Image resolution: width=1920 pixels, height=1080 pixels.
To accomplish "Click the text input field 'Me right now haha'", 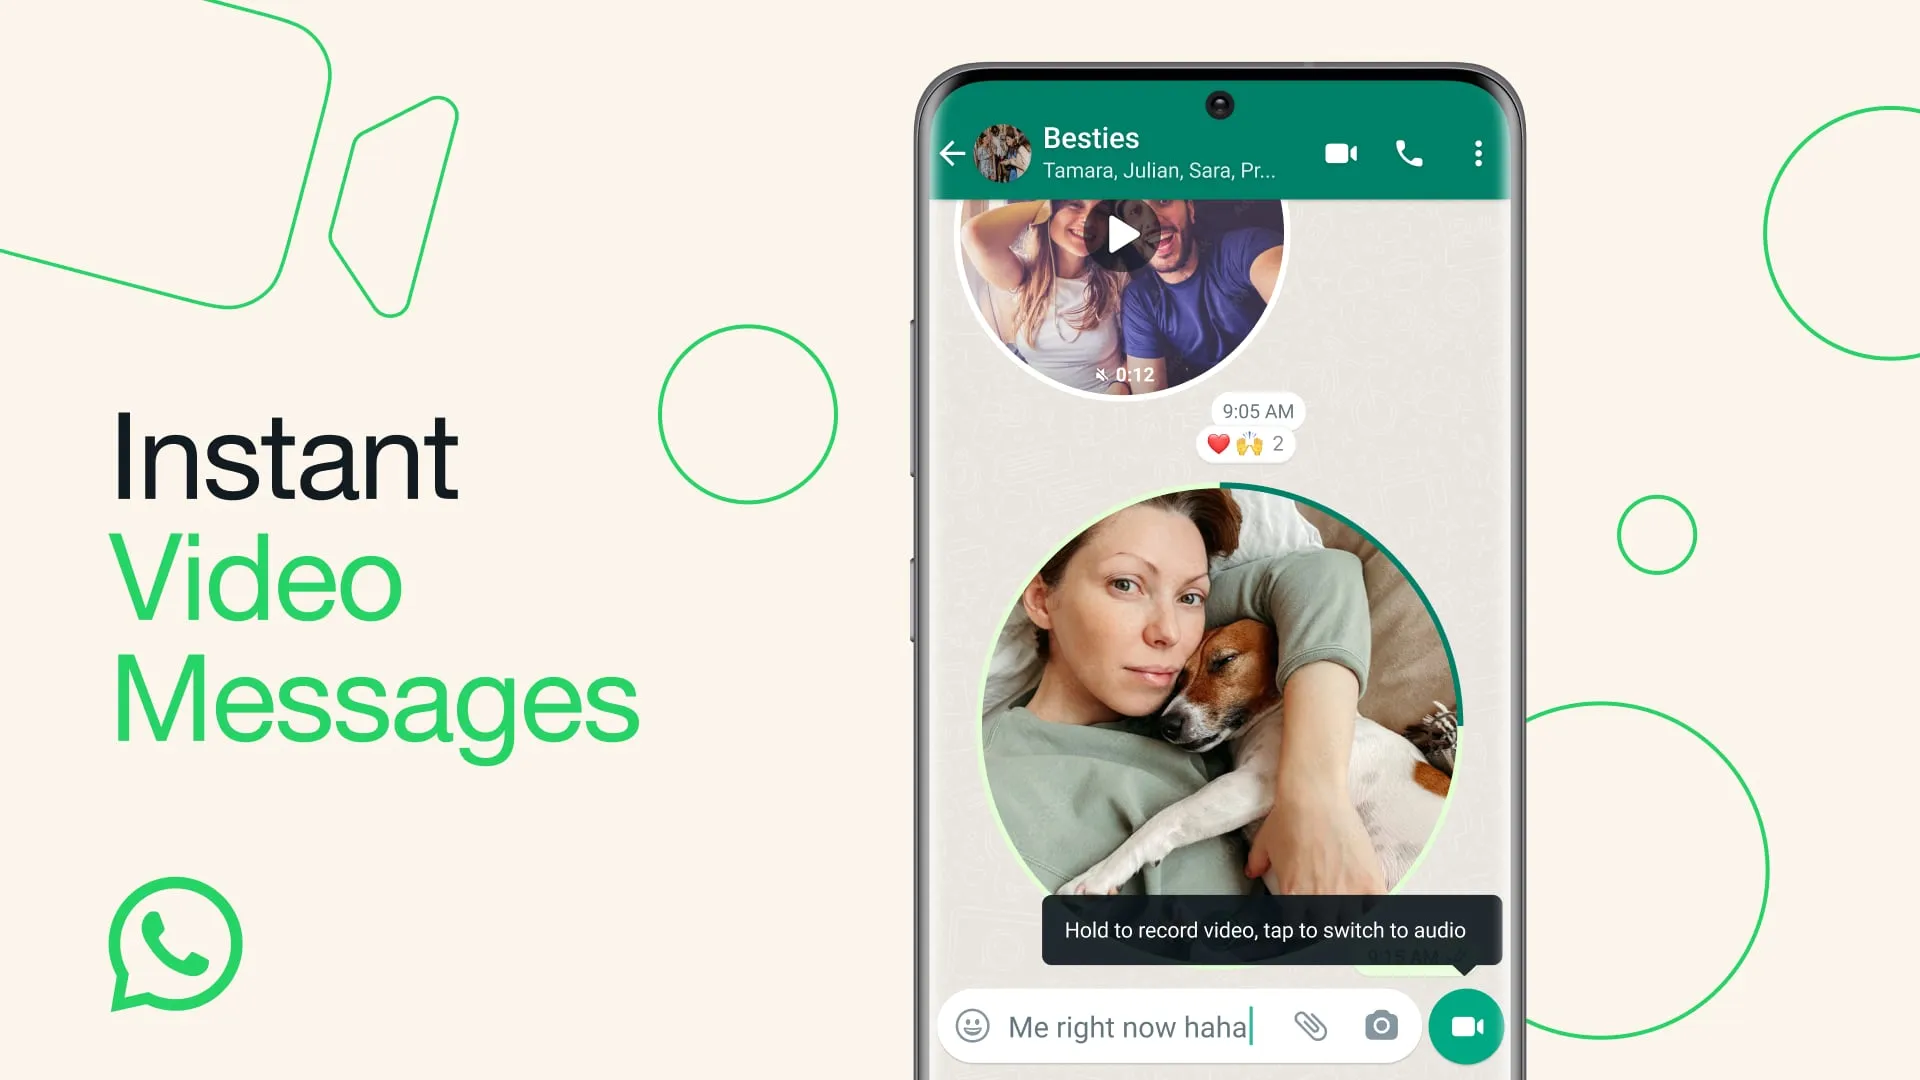I will pyautogui.click(x=1127, y=1026).
